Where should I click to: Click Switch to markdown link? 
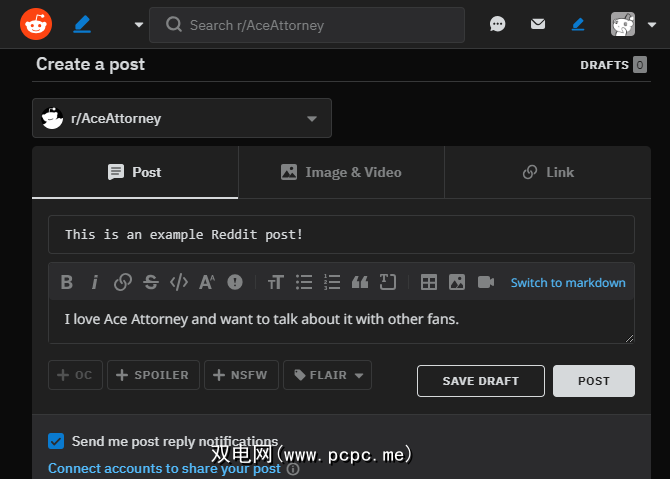click(x=568, y=282)
